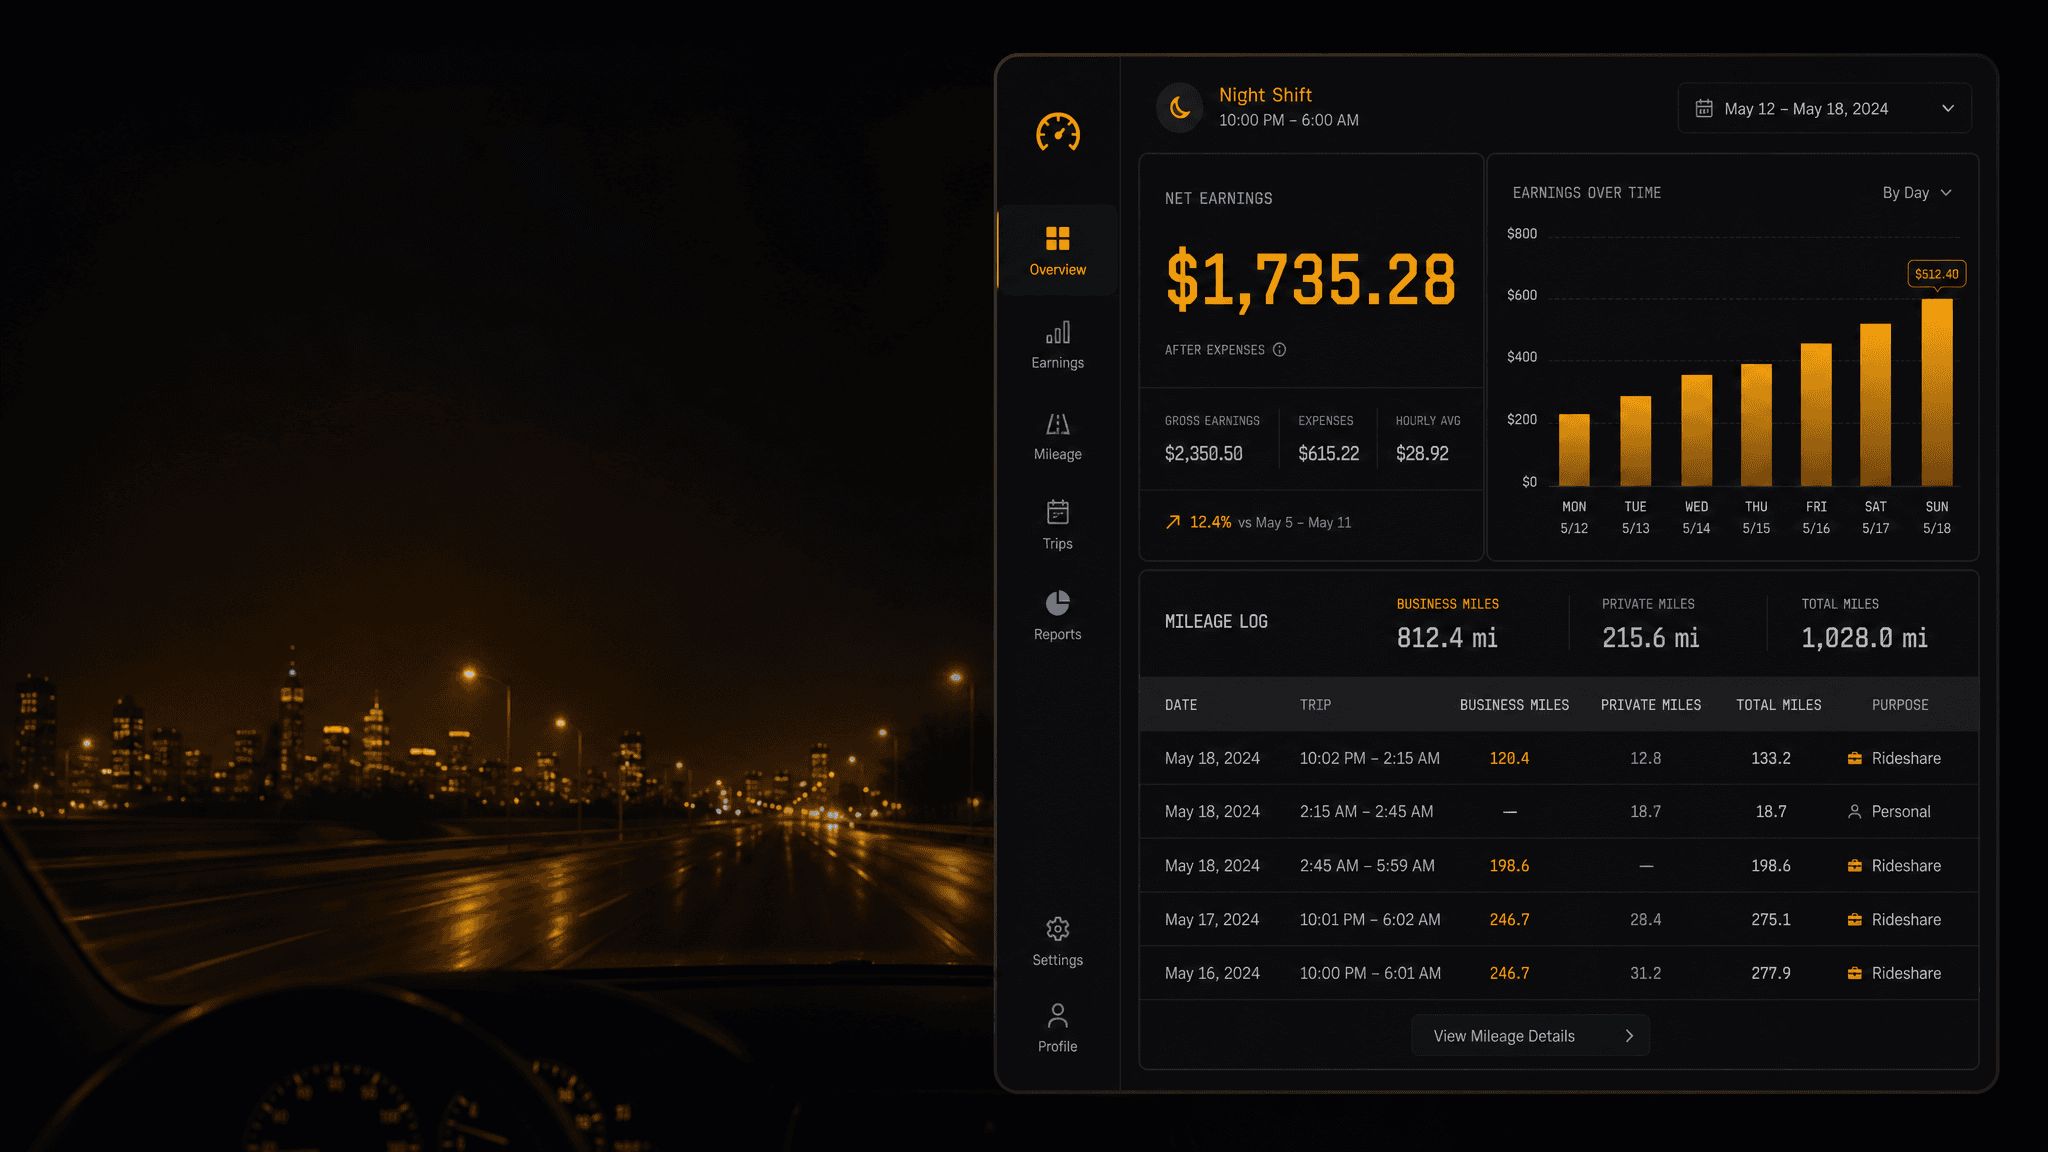This screenshot has width=2048, height=1152.
Task: Open the Earnings section in sidebar
Action: [x=1057, y=344]
